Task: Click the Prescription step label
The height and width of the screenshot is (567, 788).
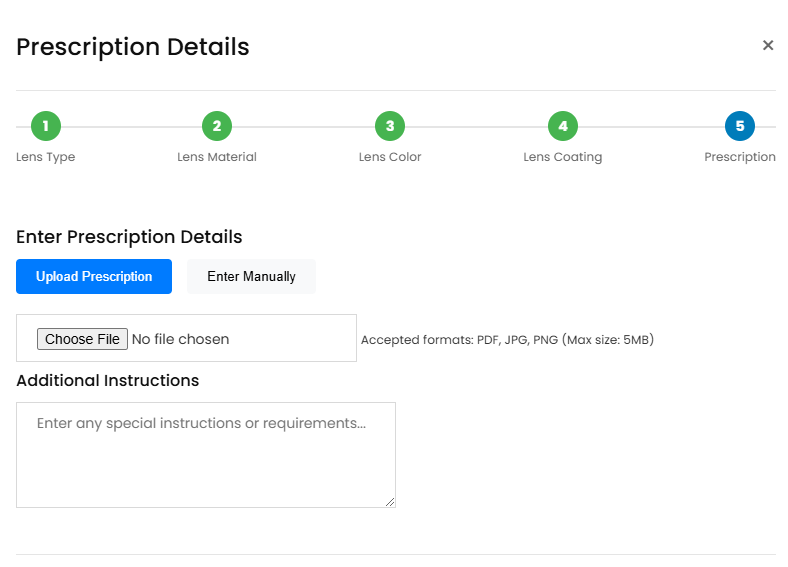Action: 740,157
